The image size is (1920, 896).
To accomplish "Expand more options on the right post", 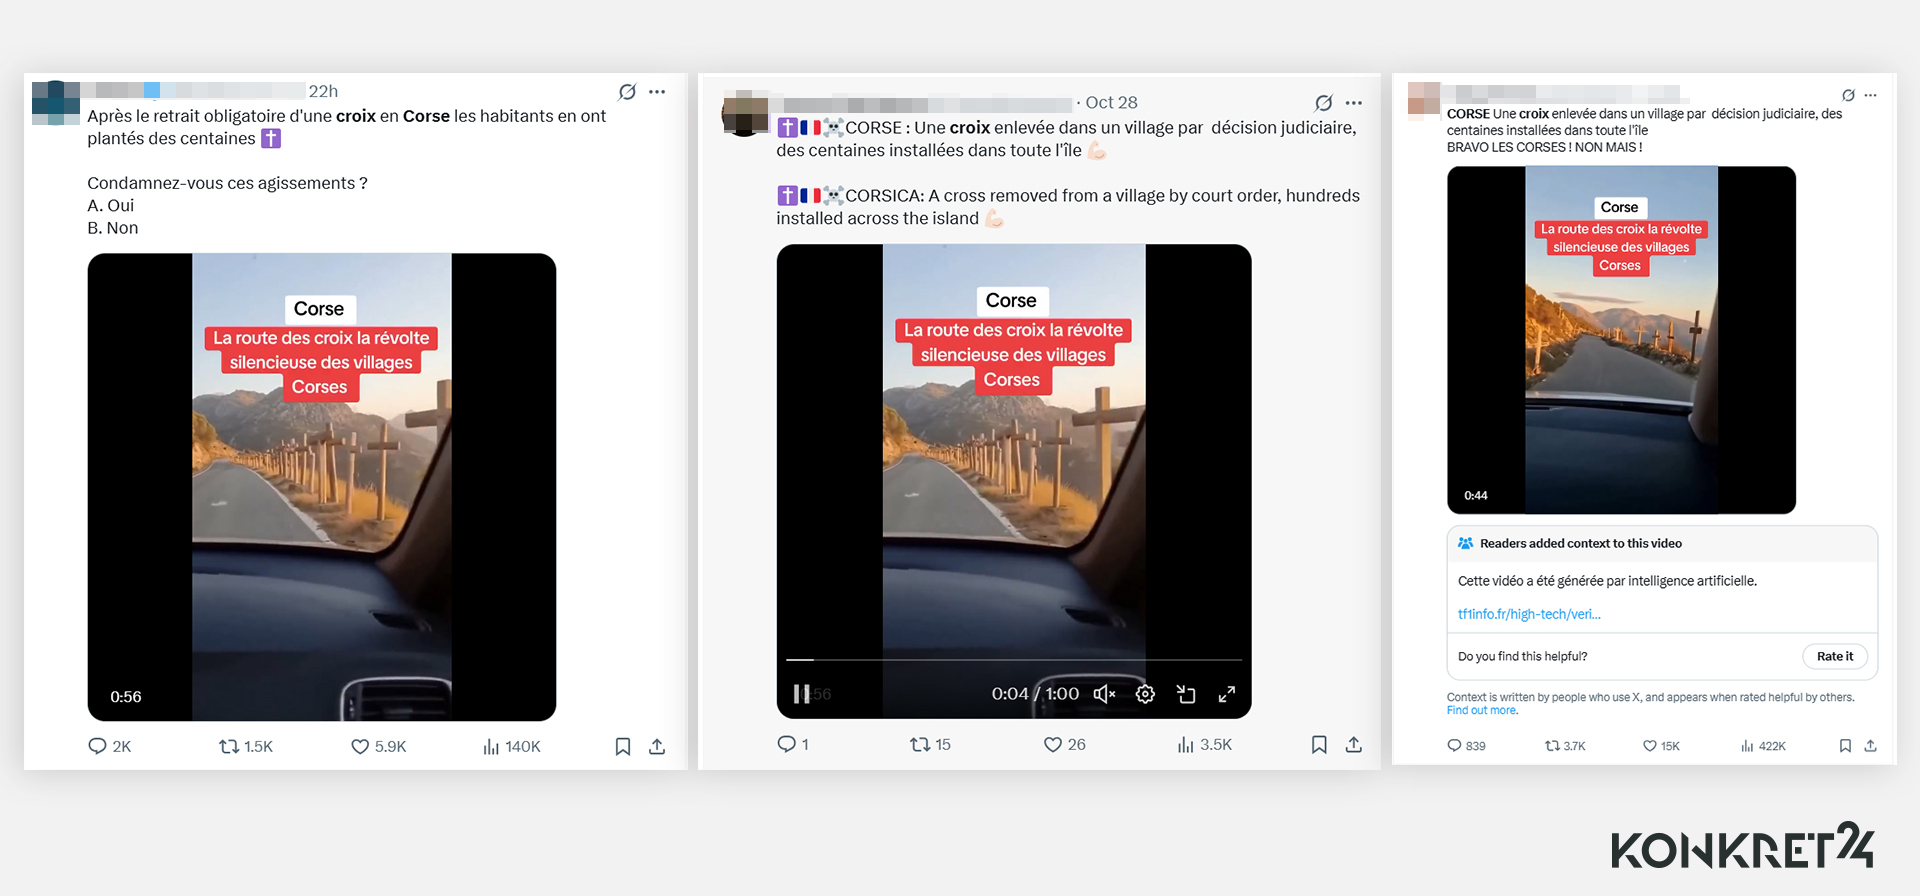I will (x=1871, y=95).
